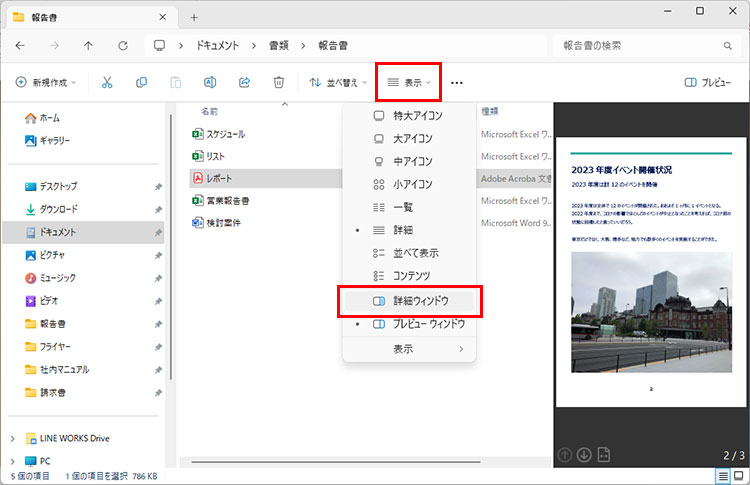
Task: Click the Cut scissors icon in toolbar
Action: click(x=107, y=83)
